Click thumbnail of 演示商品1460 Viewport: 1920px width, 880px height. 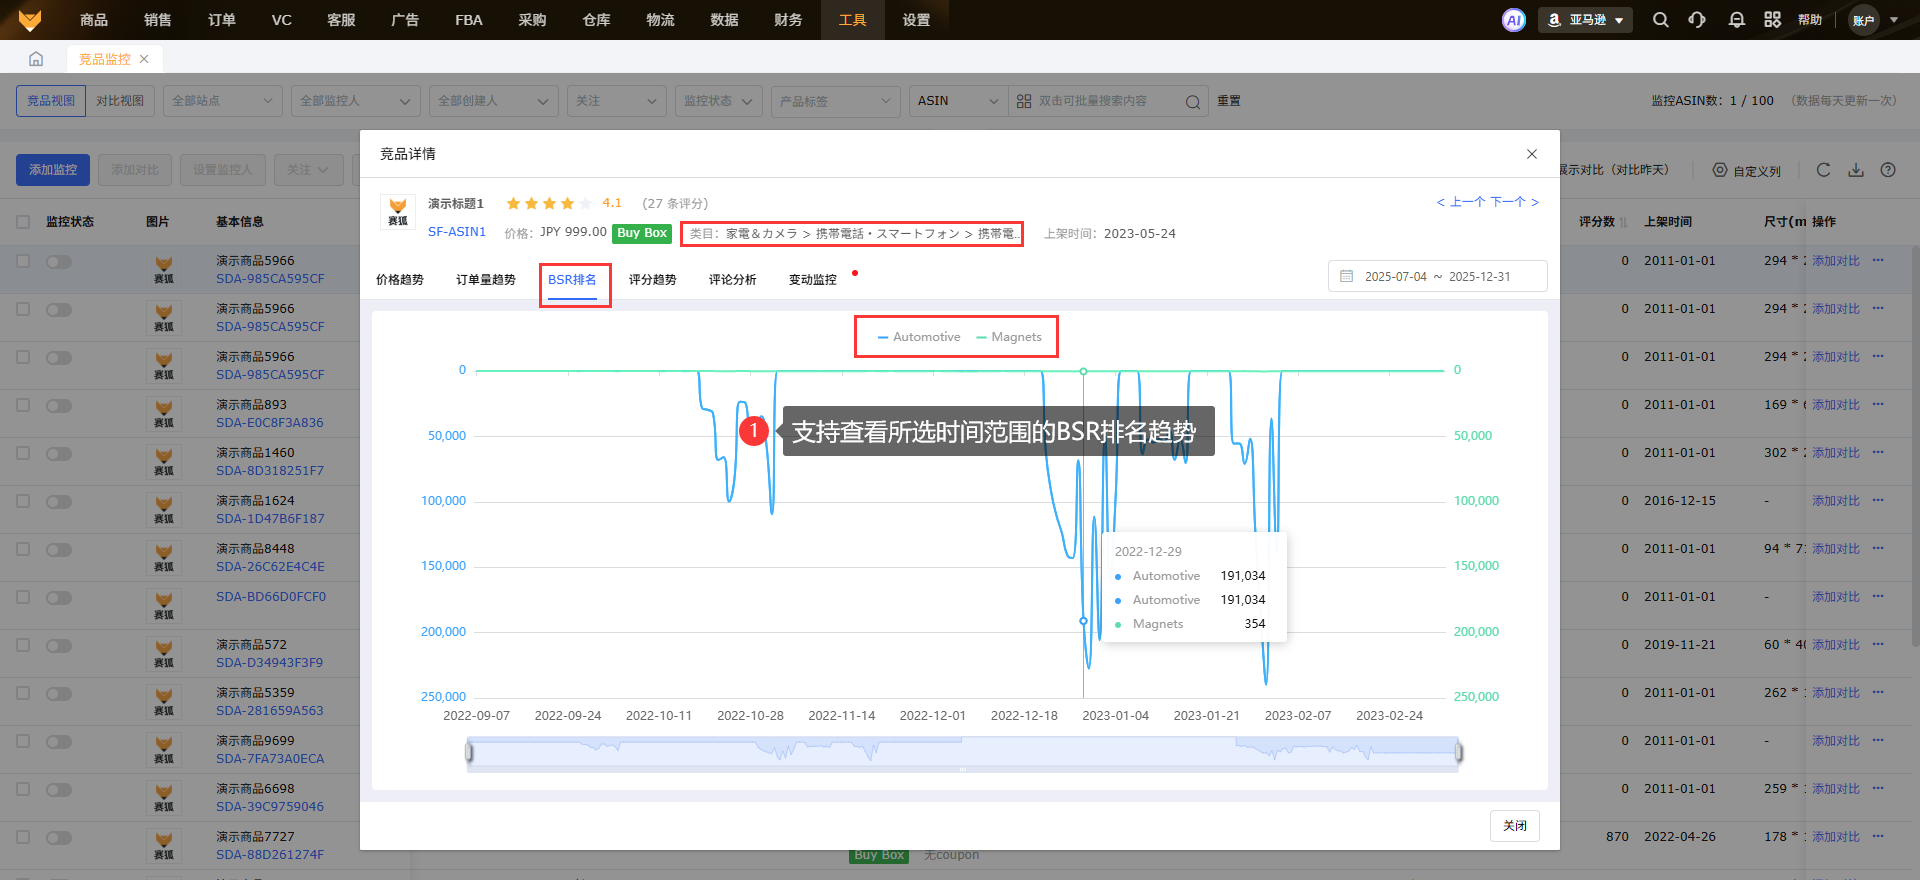coord(164,462)
